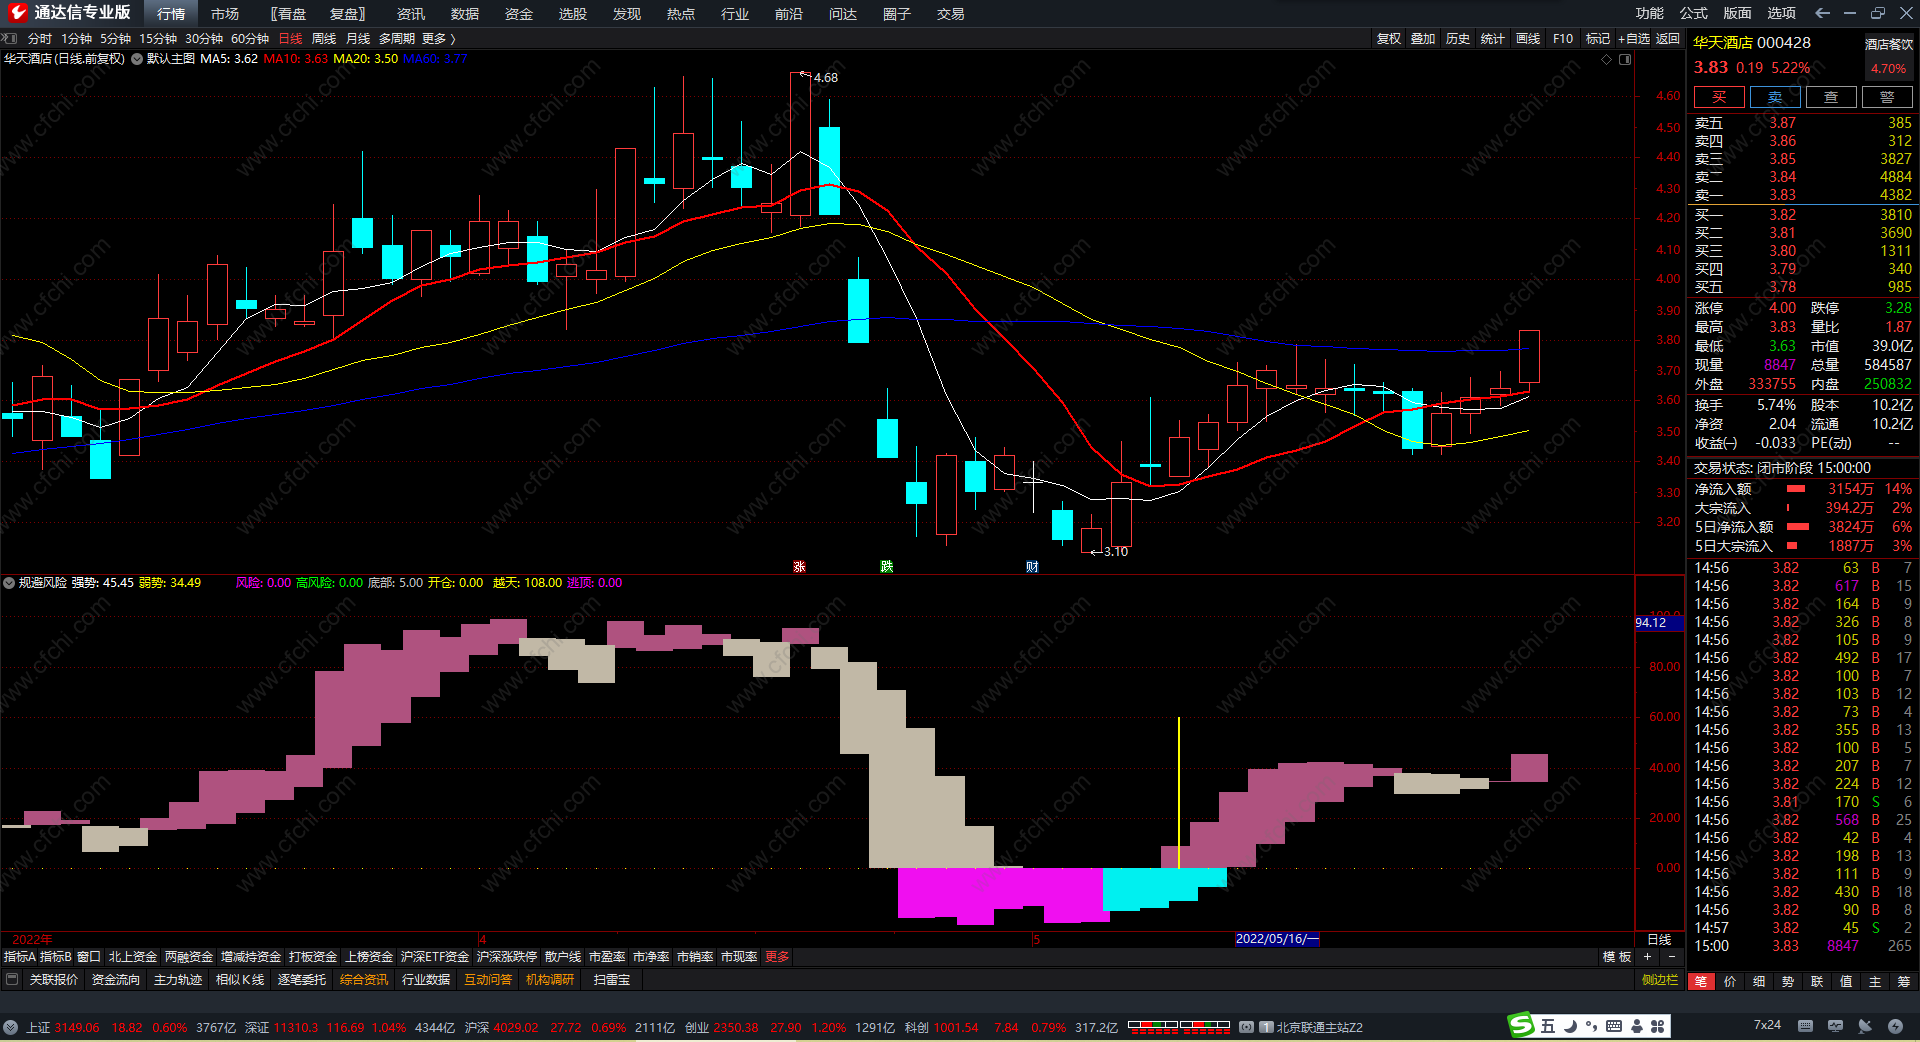
Task: Open the 行情 top menu tab
Action: point(171,14)
